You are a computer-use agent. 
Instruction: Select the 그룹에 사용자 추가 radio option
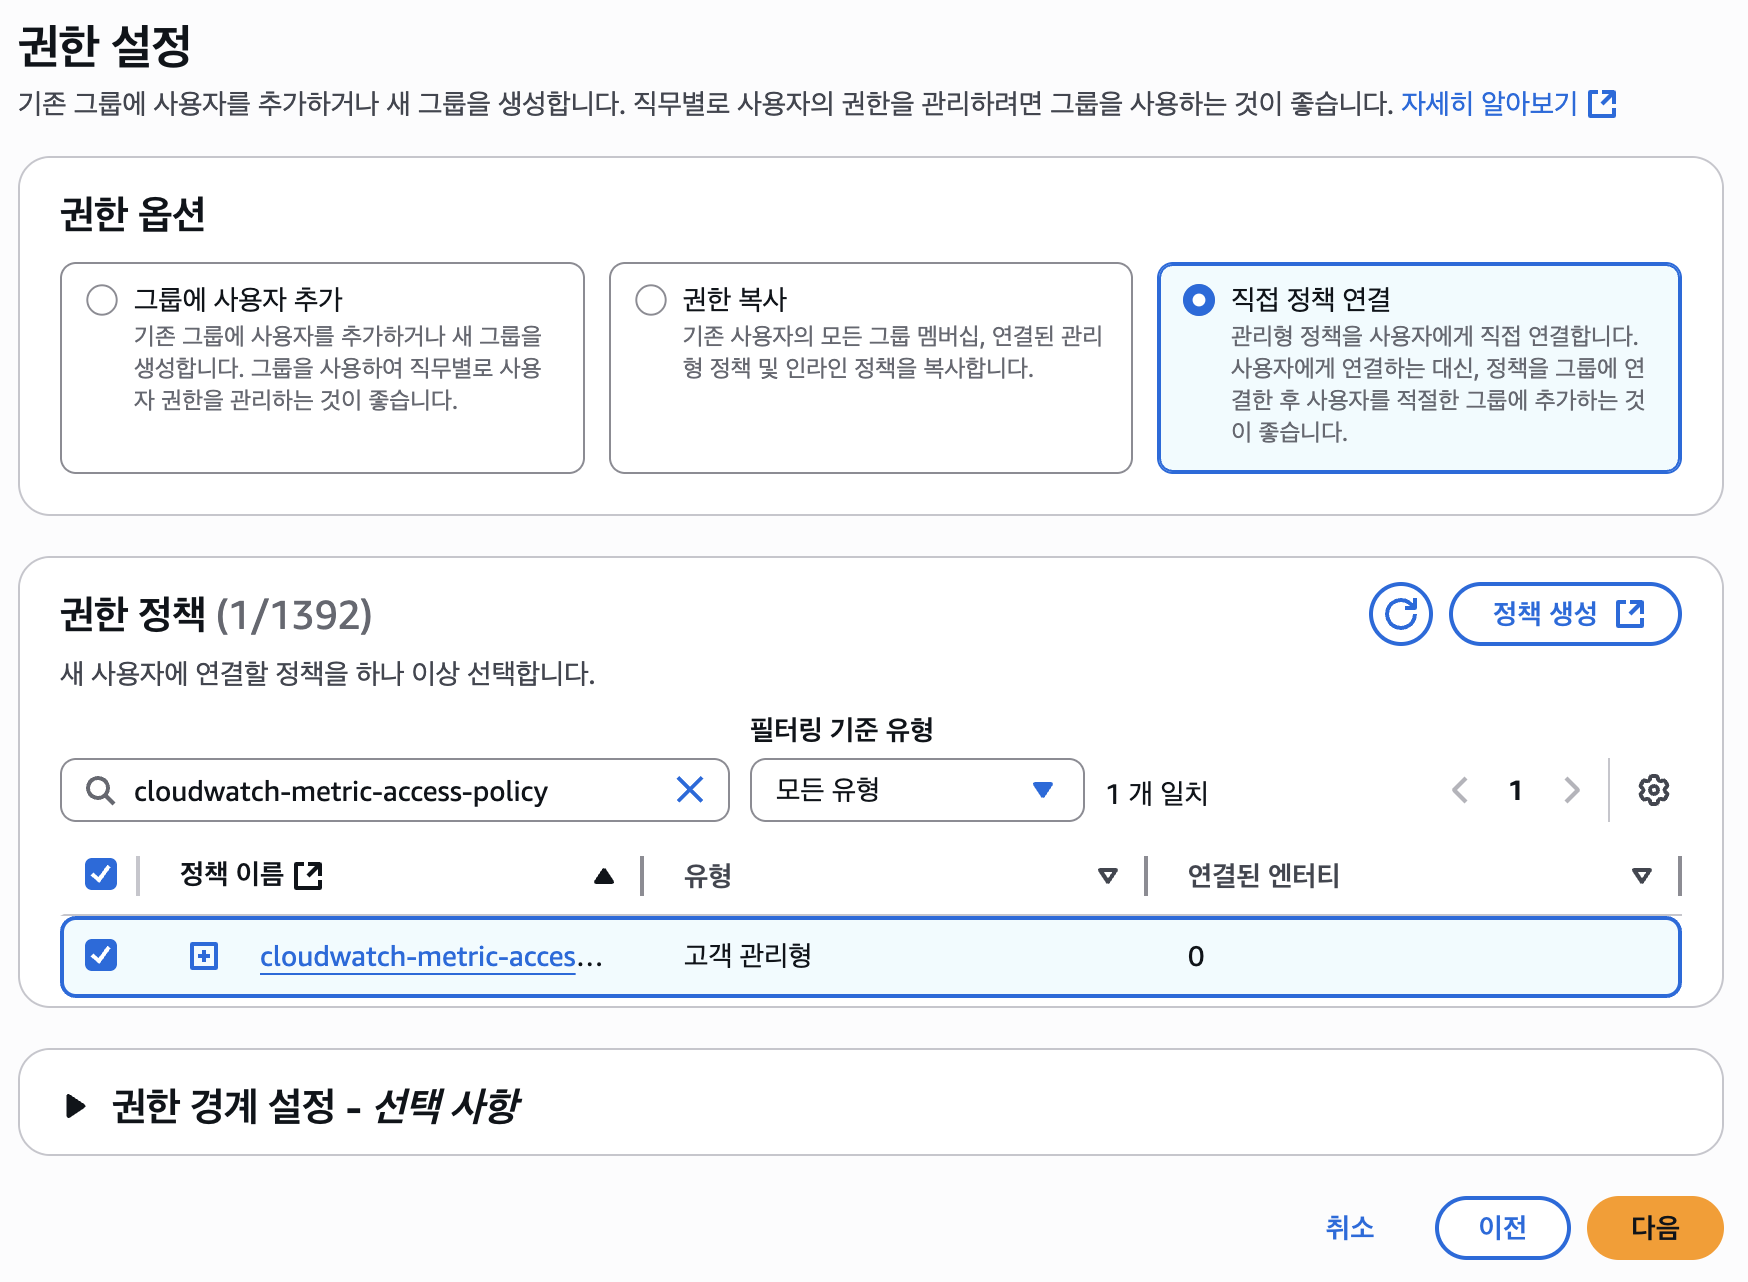click(102, 300)
